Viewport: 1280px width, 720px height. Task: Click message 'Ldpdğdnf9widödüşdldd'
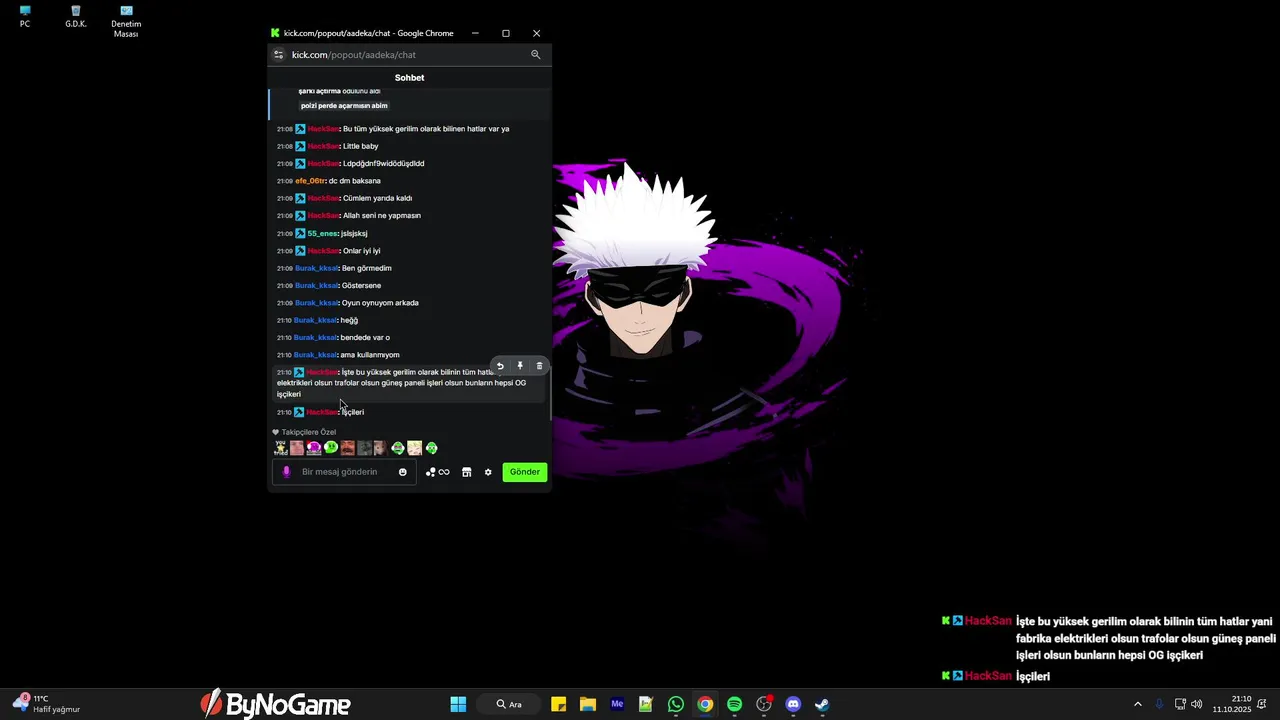[x=384, y=164]
